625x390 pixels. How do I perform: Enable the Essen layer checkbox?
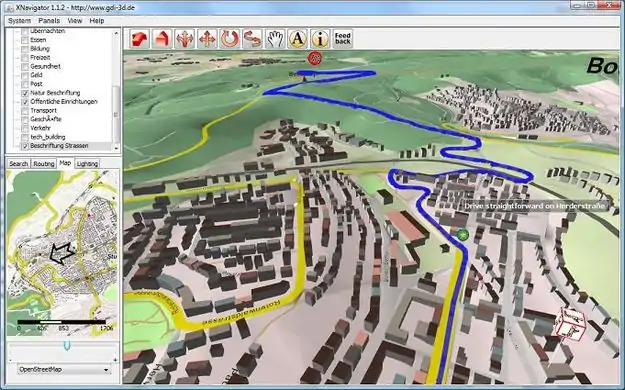tap(25, 40)
